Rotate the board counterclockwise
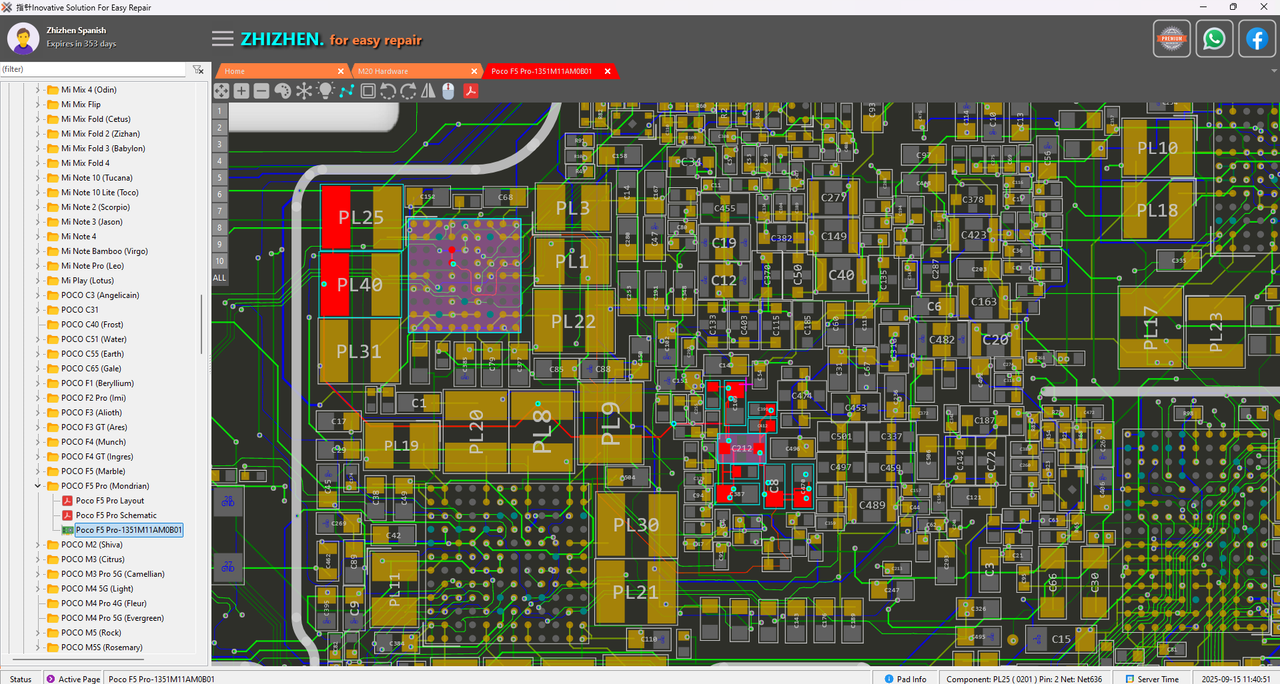 388,91
